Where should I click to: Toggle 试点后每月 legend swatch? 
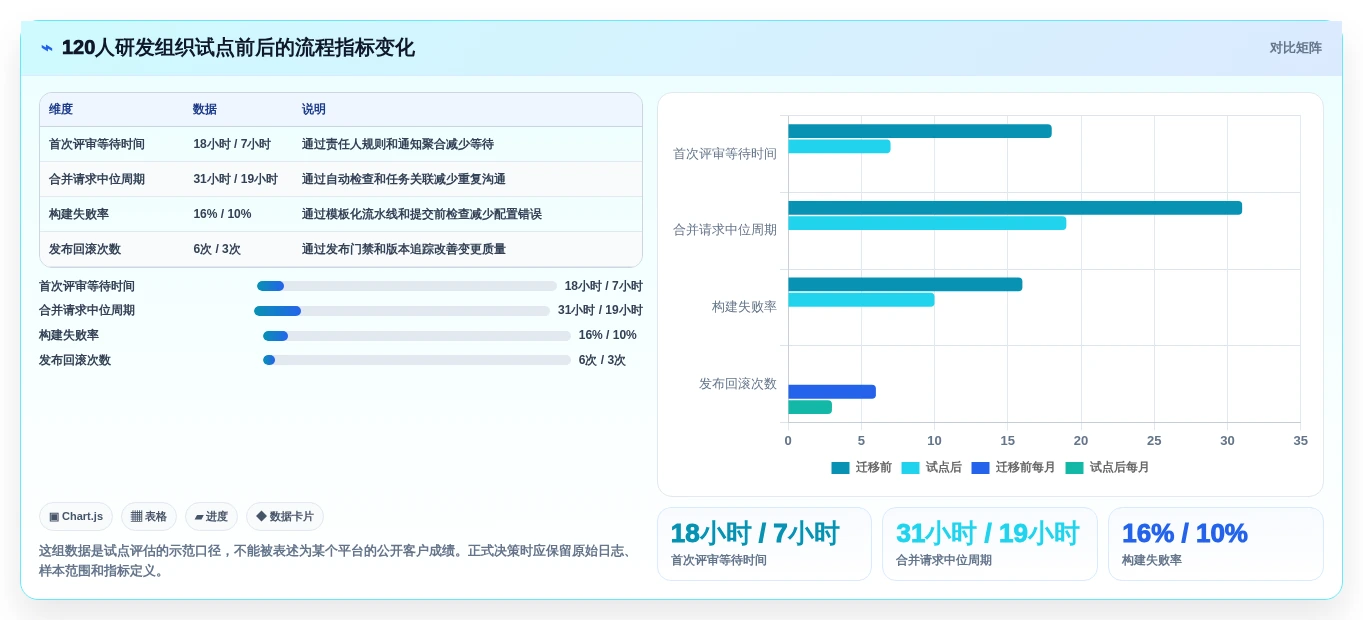[x=1074, y=468]
